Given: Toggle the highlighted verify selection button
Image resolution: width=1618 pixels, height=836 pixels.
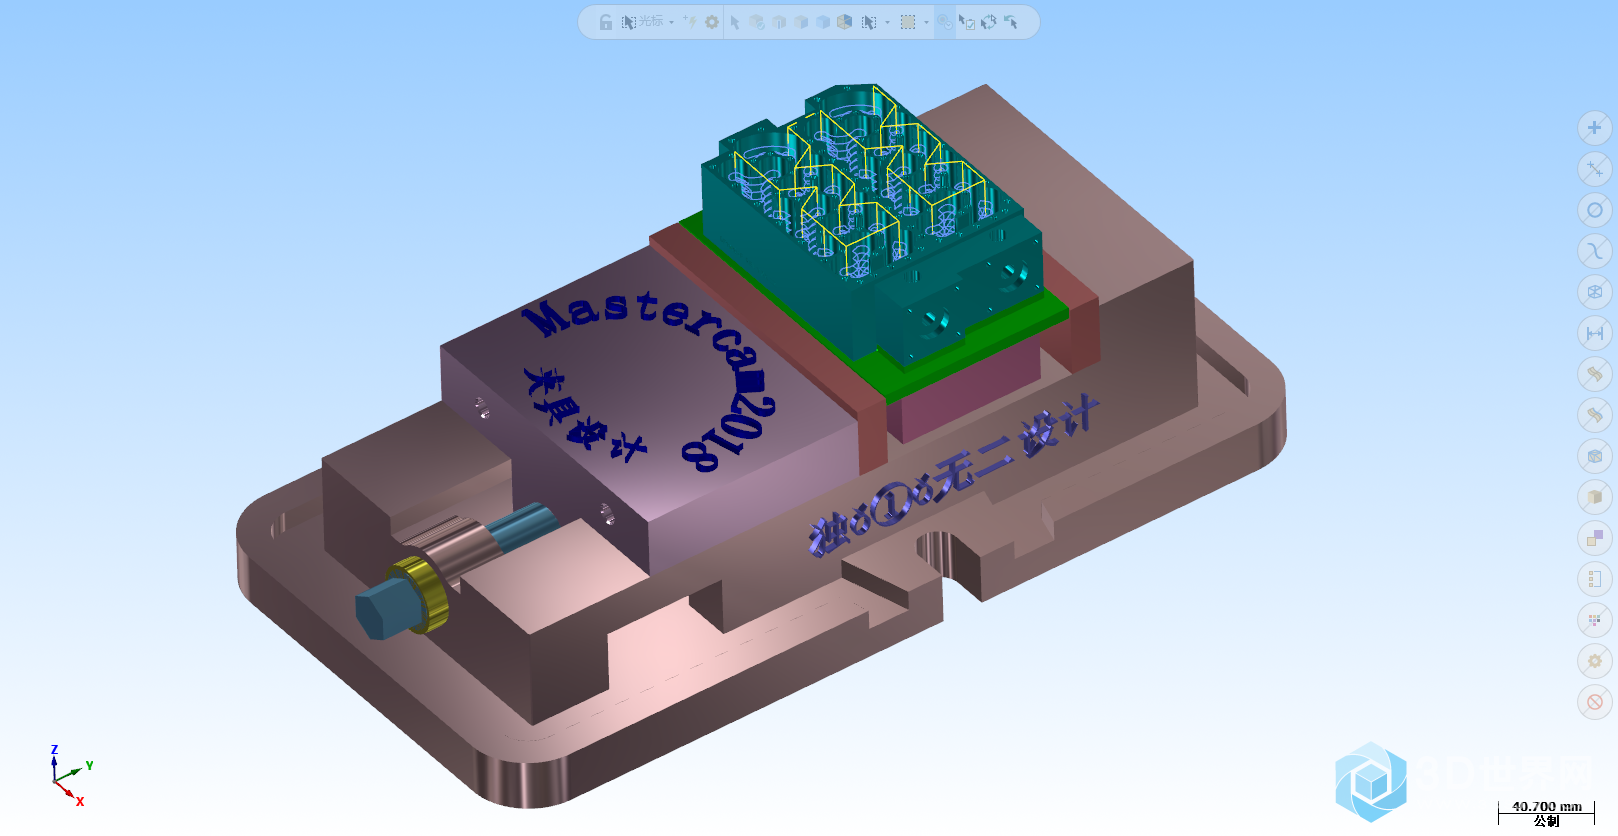Looking at the screenshot, I should click(945, 22).
